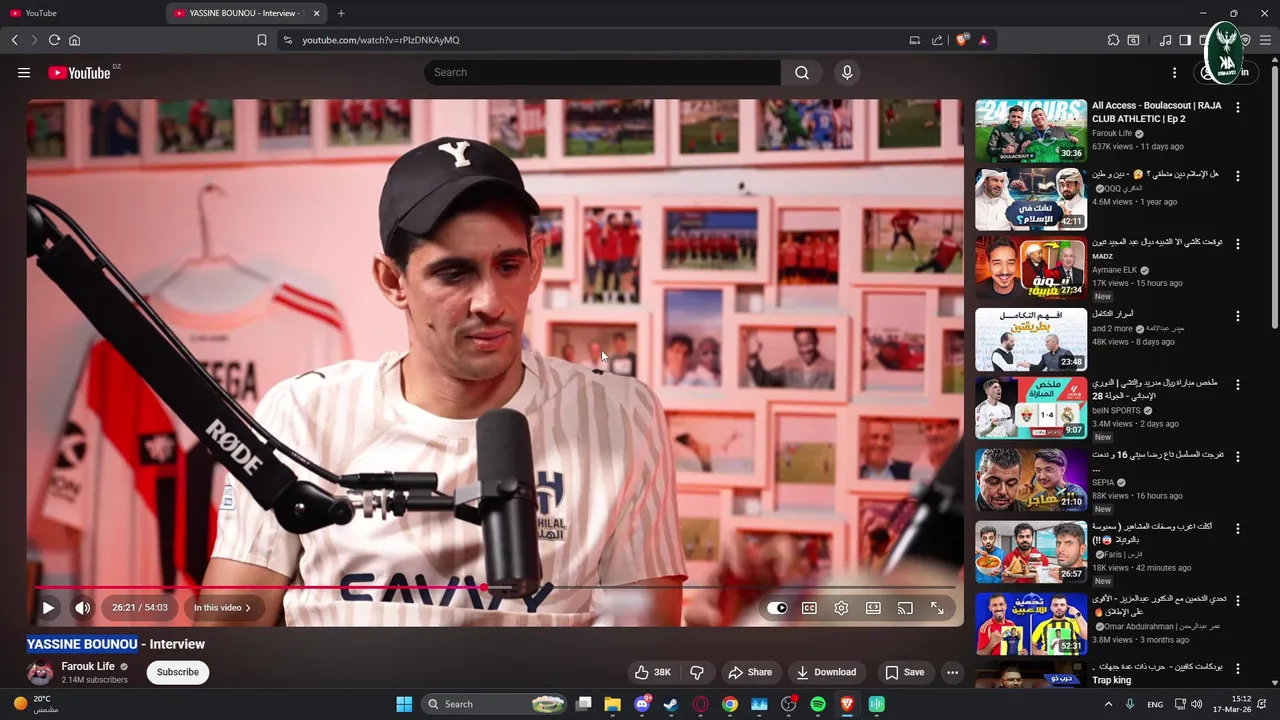The width and height of the screenshot is (1280, 720).
Task: Go to browser home page
Action: [74, 40]
